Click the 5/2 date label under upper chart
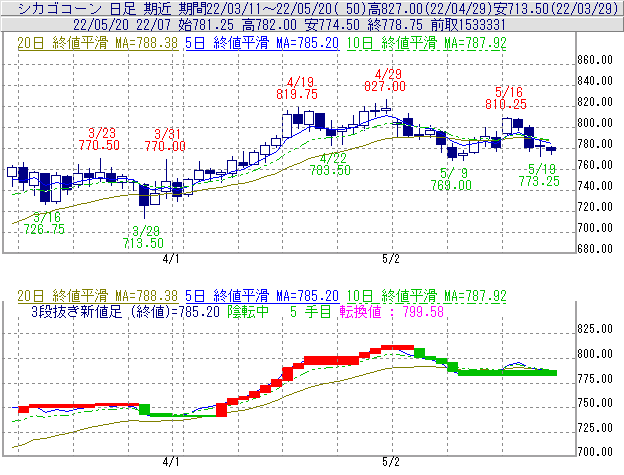The height and width of the screenshot is (475, 624). pos(391,259)
